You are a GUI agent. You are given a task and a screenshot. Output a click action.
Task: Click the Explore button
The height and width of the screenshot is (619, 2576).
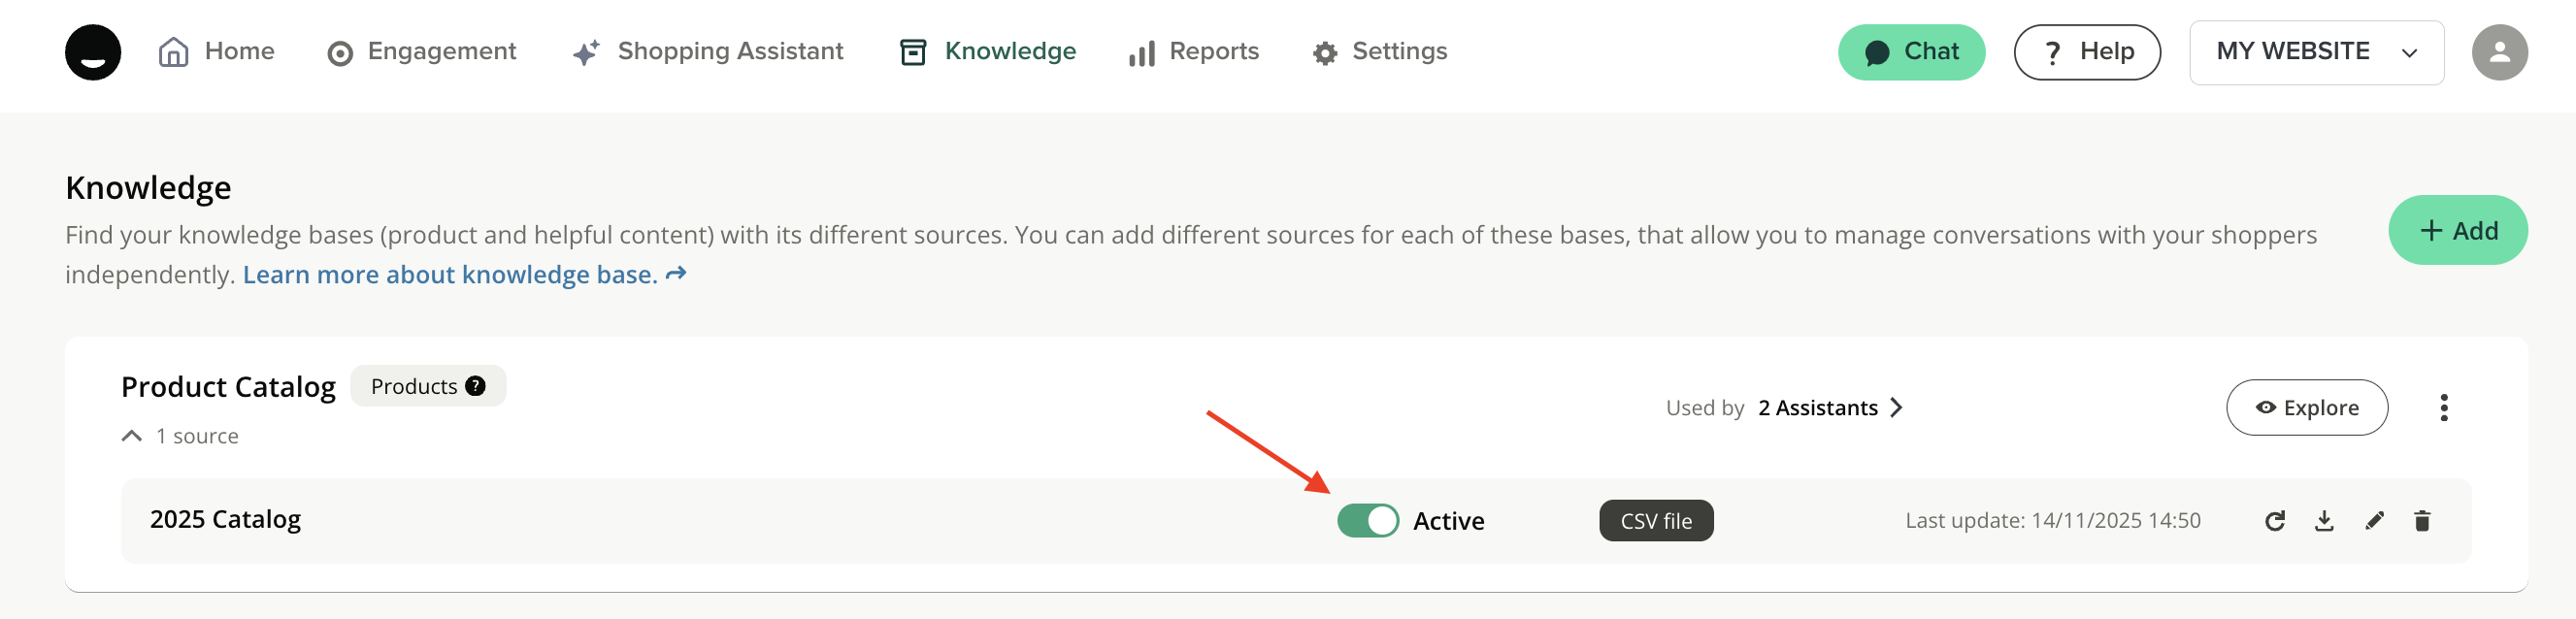pyautogui.click(x=2306, y=408)
